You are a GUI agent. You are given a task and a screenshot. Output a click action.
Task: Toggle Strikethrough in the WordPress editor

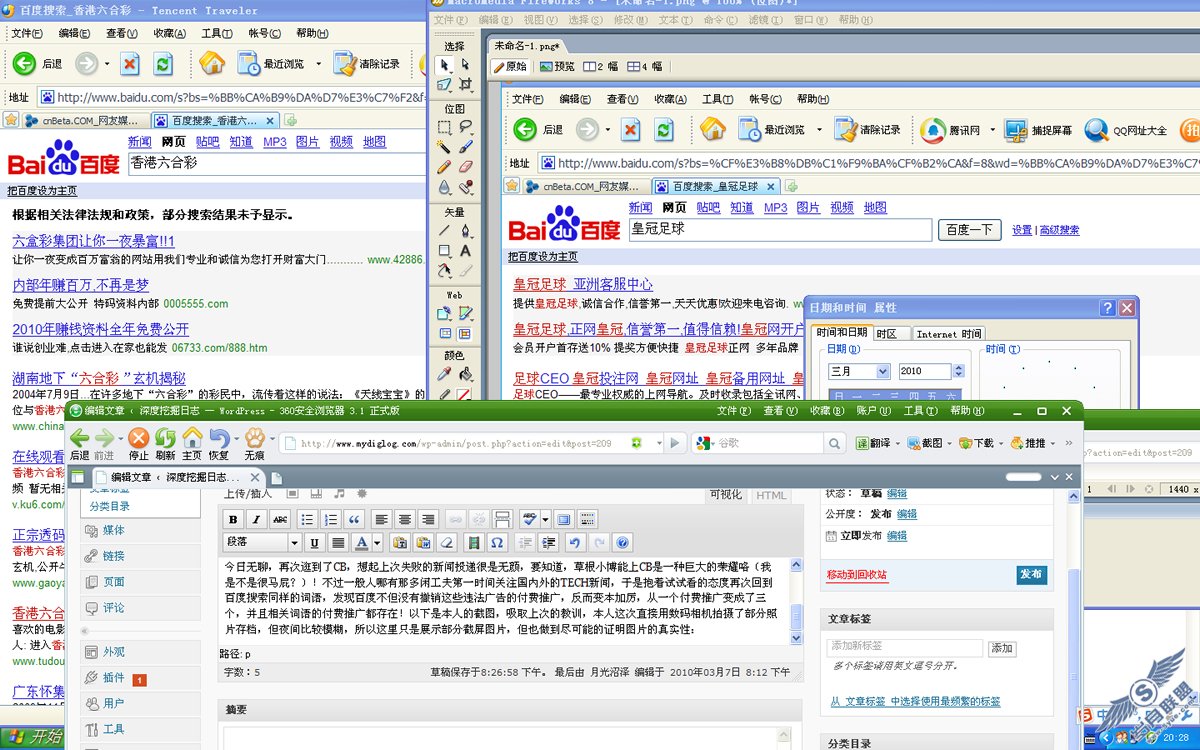(x=280, y=519)
